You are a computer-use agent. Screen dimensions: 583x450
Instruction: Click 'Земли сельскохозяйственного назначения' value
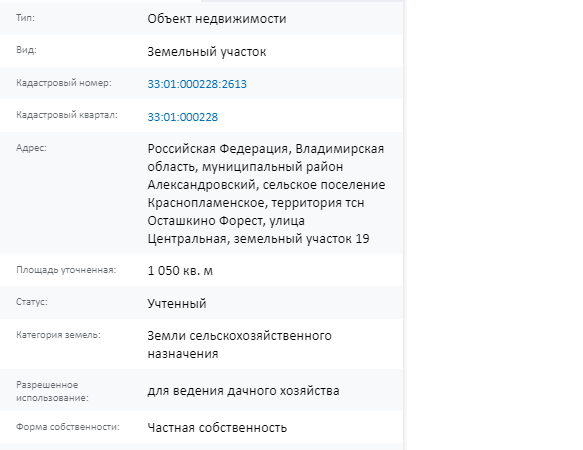click(239, 344)
